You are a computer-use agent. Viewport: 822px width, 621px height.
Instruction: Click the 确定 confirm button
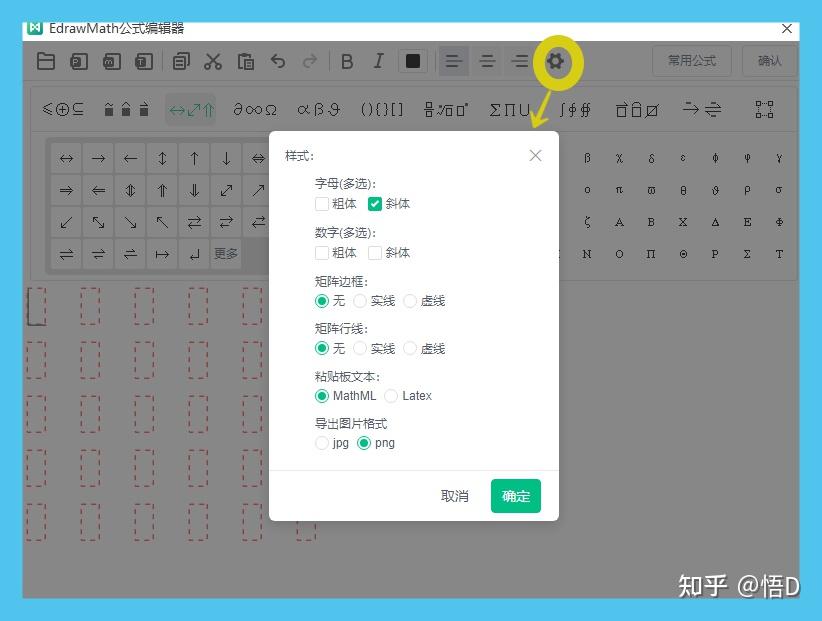tap(516, 496)
